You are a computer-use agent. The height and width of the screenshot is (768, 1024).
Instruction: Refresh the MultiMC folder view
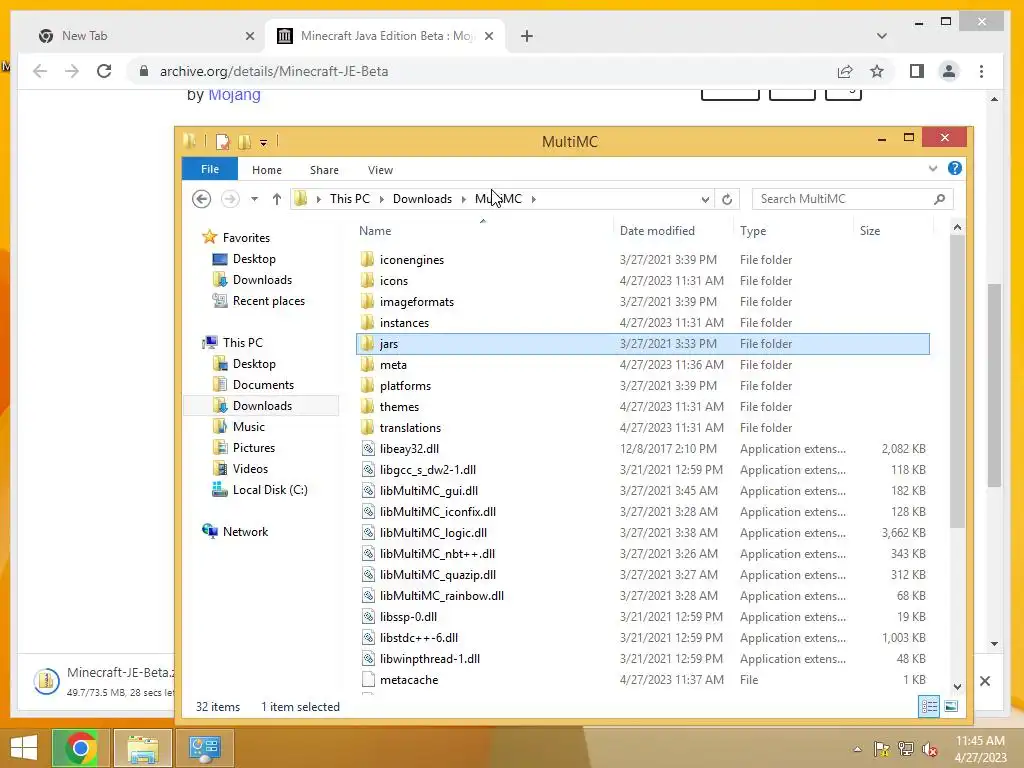(x=727, y=199)
